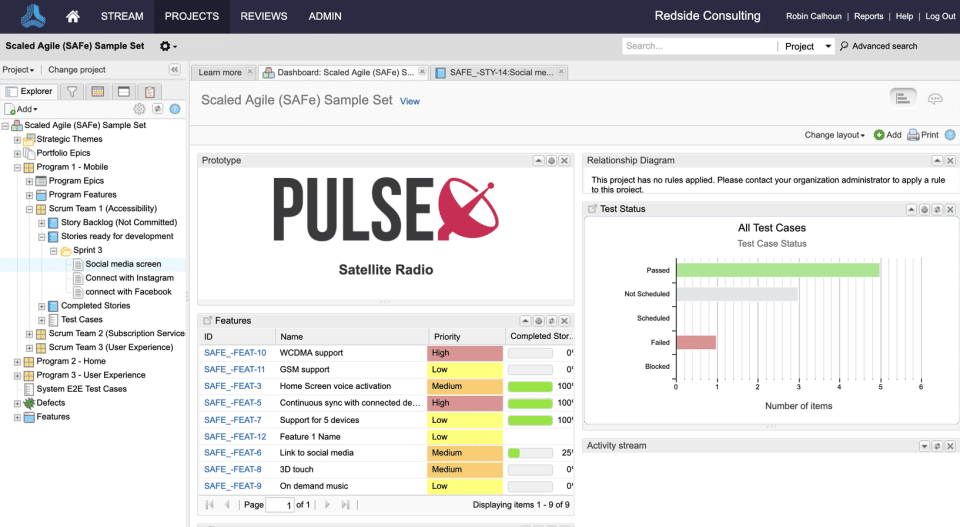Click dashboard help icon next to Print
This screenshot has height=527, width=960.
pos(950,135)
